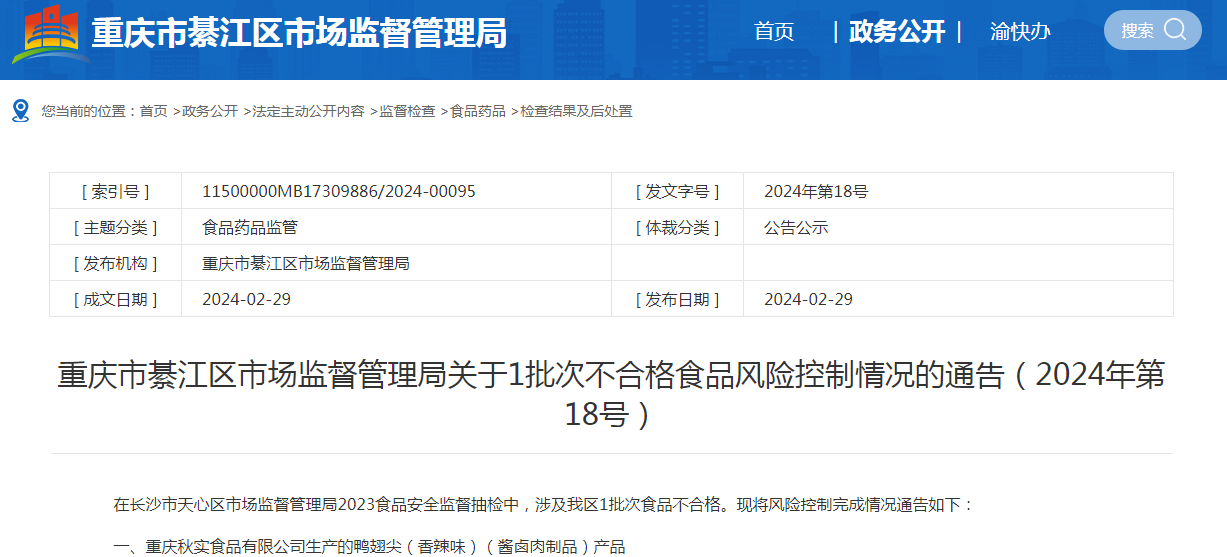The height and width of the screenshot is (557, 1227).
Task: Open the 检查结果及后处置 breadcrumb link
Action: point(575,111)
